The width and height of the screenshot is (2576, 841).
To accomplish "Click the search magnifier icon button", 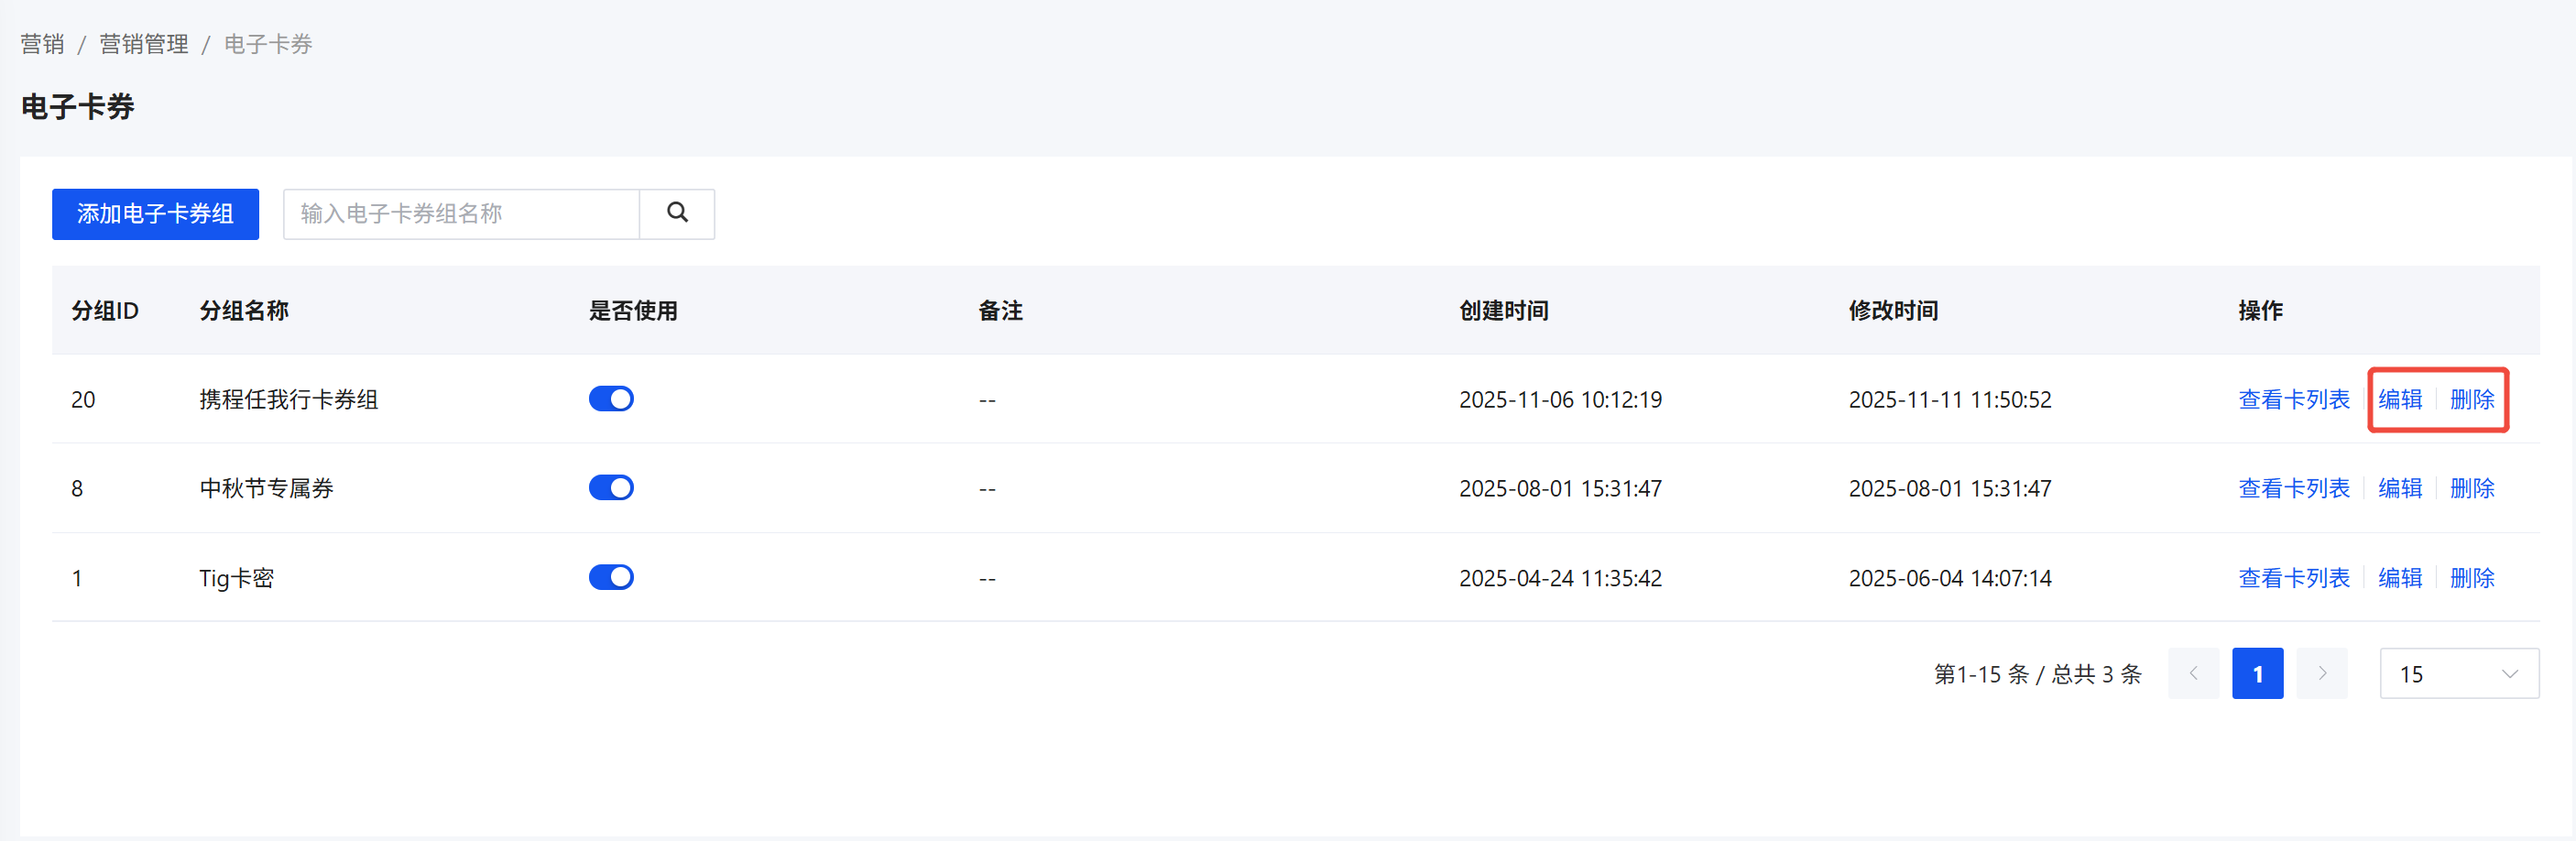I will 677,213.
